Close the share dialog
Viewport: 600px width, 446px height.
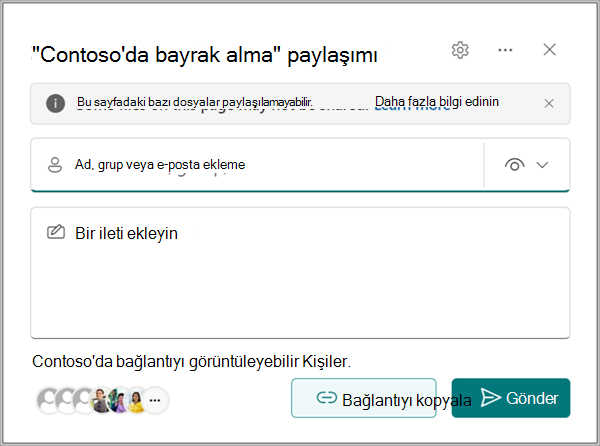tap(549, 49)
